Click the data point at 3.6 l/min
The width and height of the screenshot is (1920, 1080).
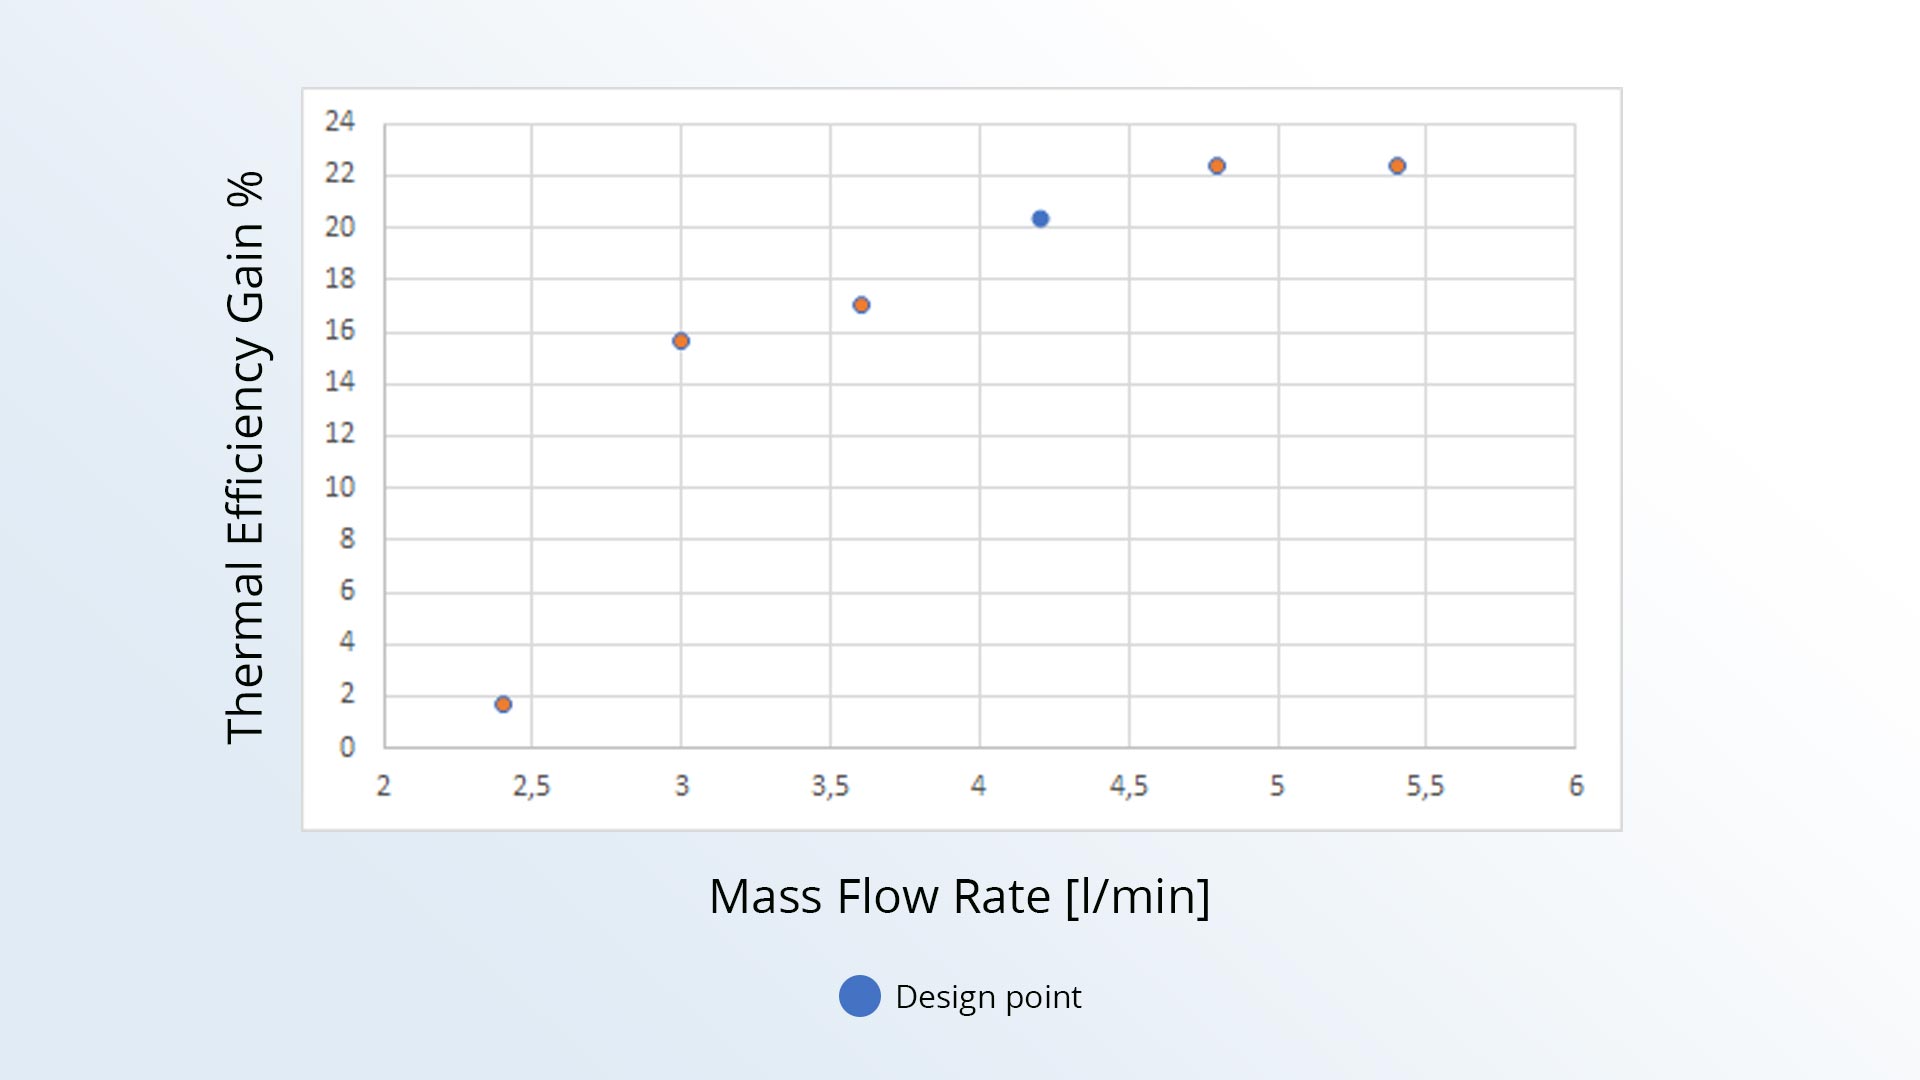[861, 305]
